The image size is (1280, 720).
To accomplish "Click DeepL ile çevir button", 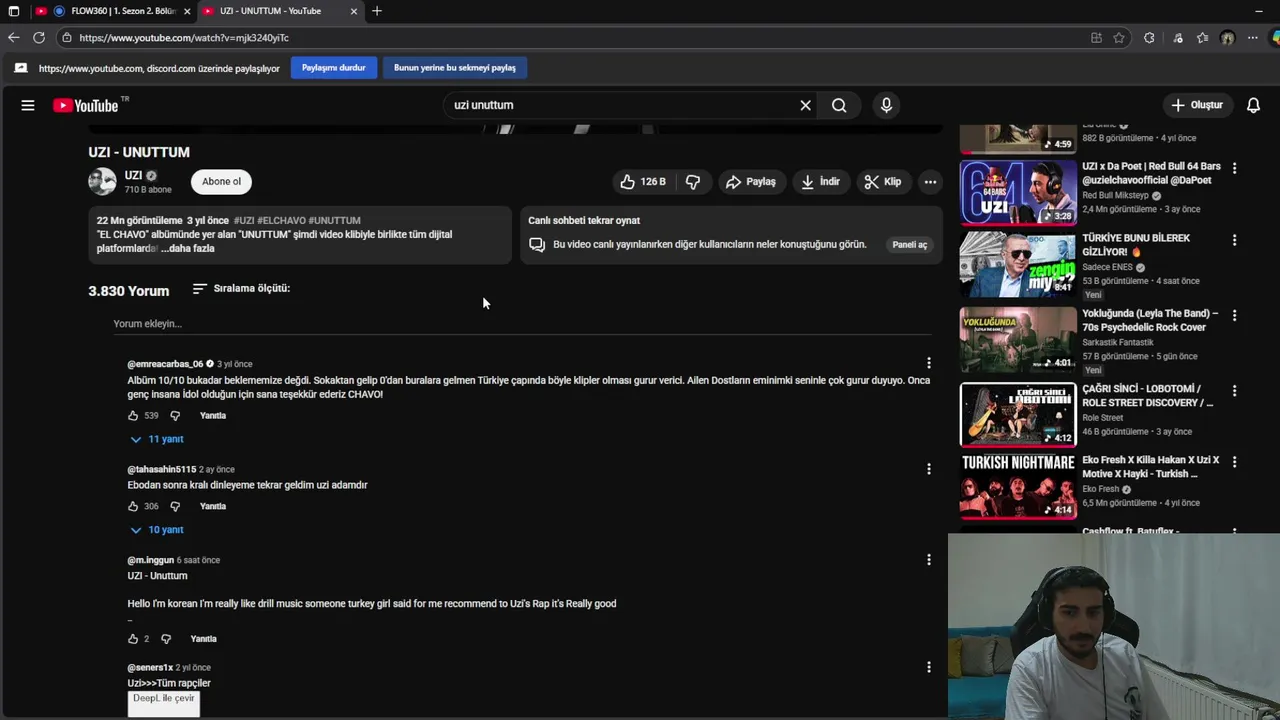I will [164, 703].
